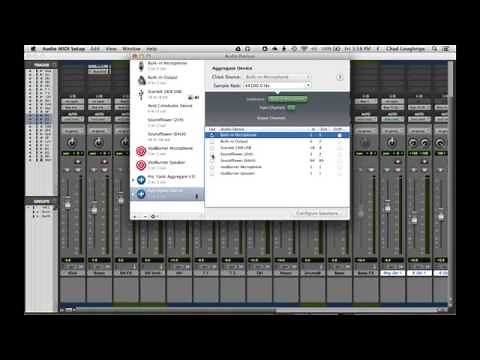480x360 pixels.
Task: Open Groups list menu in Pro Tools window
Action: click(54, 201)
